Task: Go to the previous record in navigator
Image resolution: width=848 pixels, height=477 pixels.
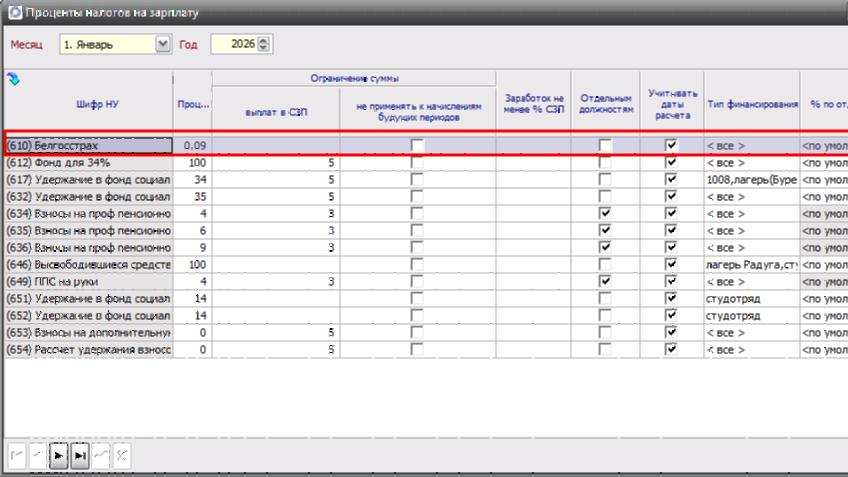Action: pos(39,453)
